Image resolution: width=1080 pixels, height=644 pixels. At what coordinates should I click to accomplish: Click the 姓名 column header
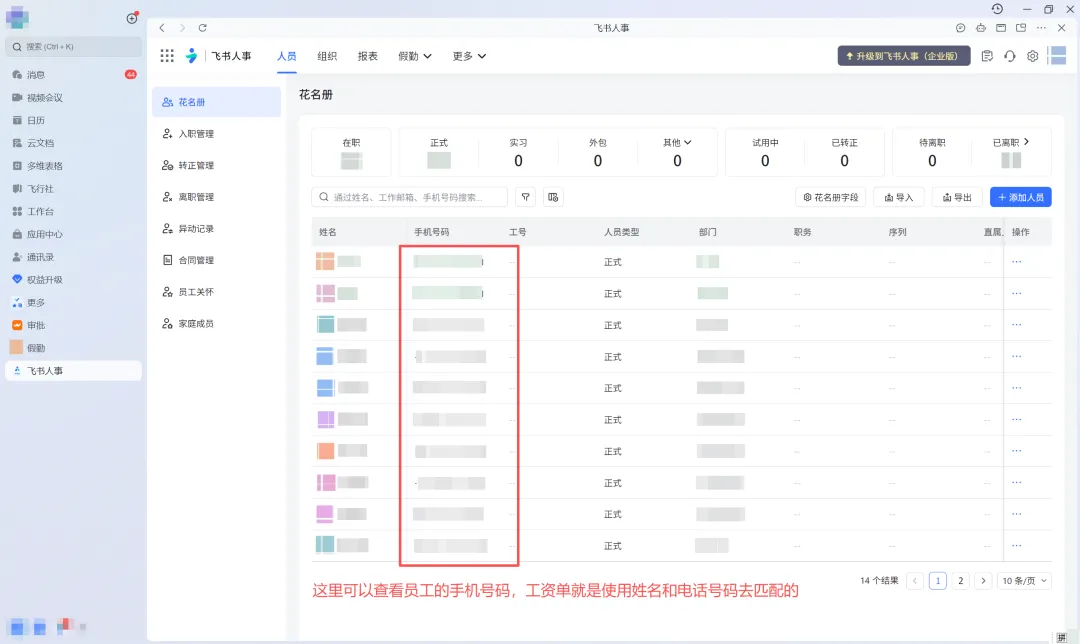pos(328,232)
